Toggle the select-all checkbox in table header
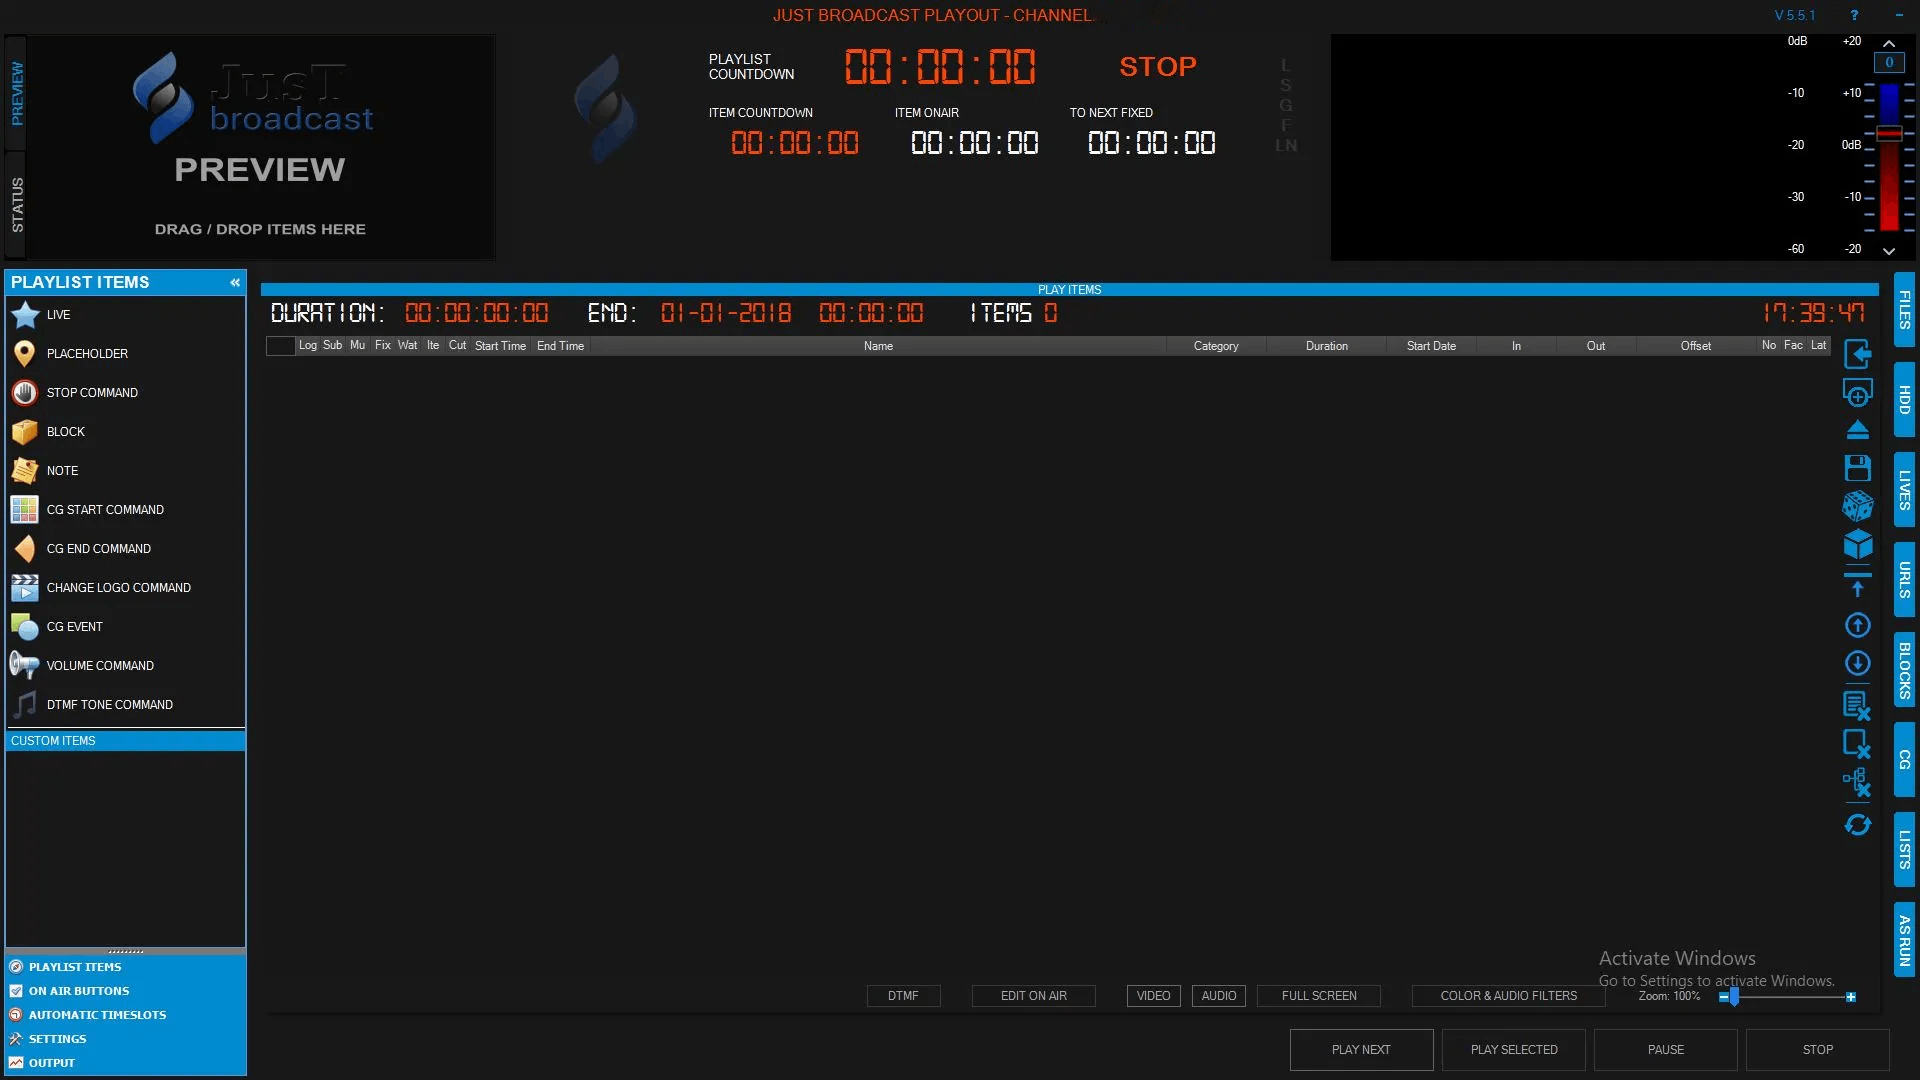The height and width of the screenshot is (1080, 1920). click(280, 346)
